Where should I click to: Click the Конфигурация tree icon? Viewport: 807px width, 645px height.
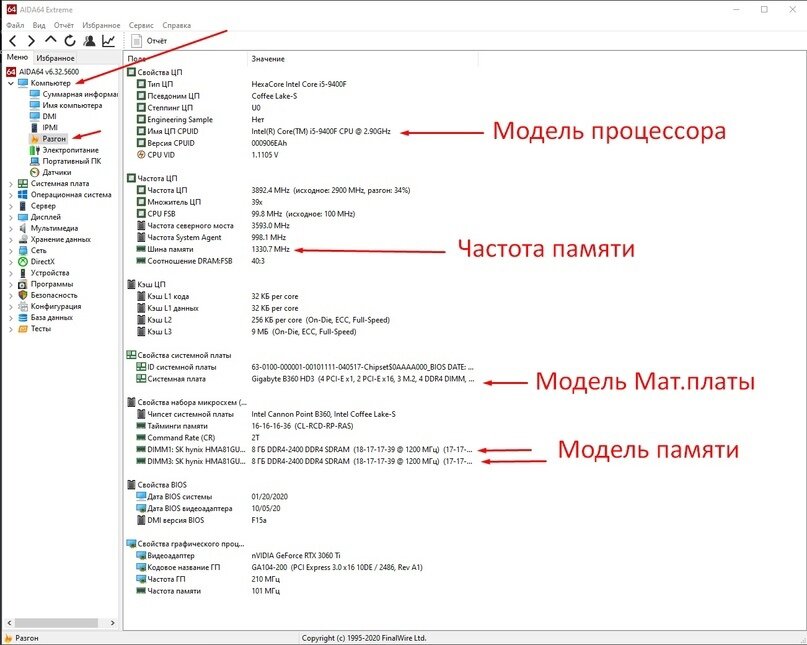(23, 306)
